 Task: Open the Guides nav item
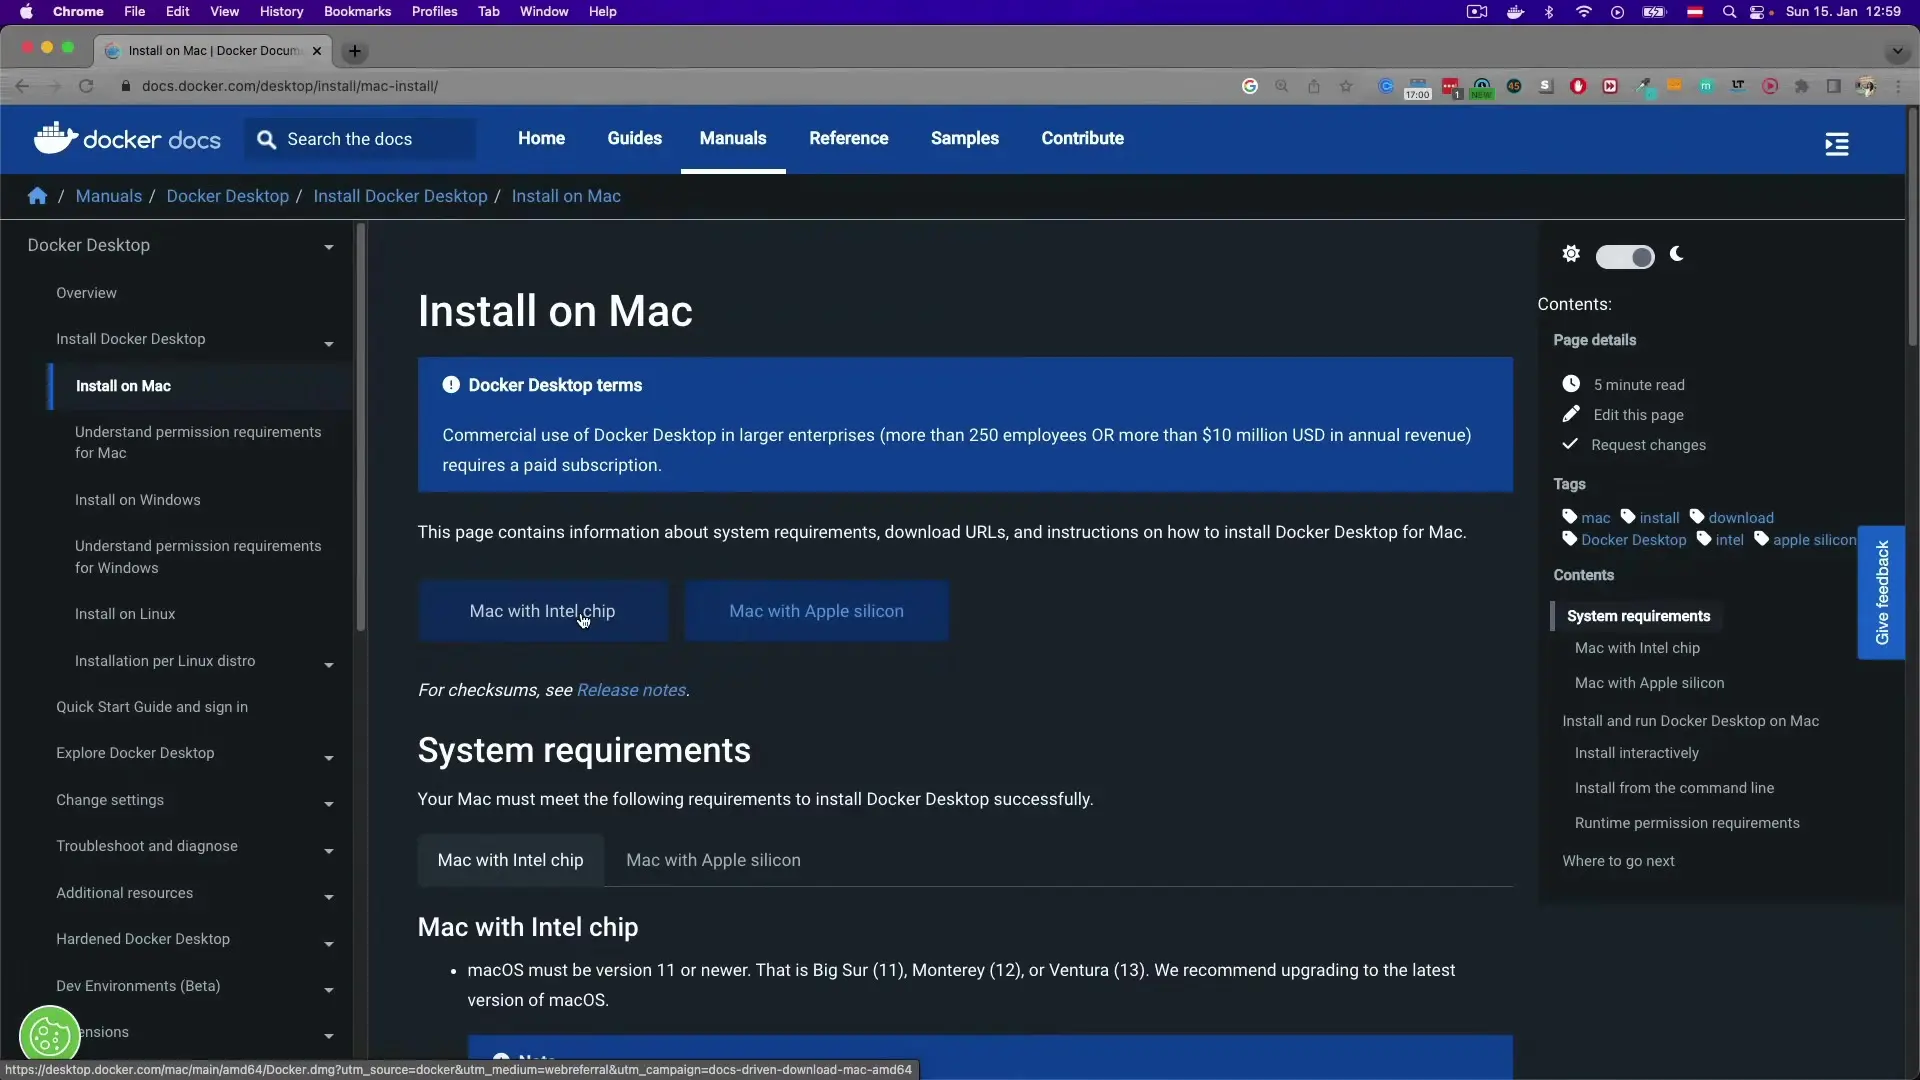634,139
